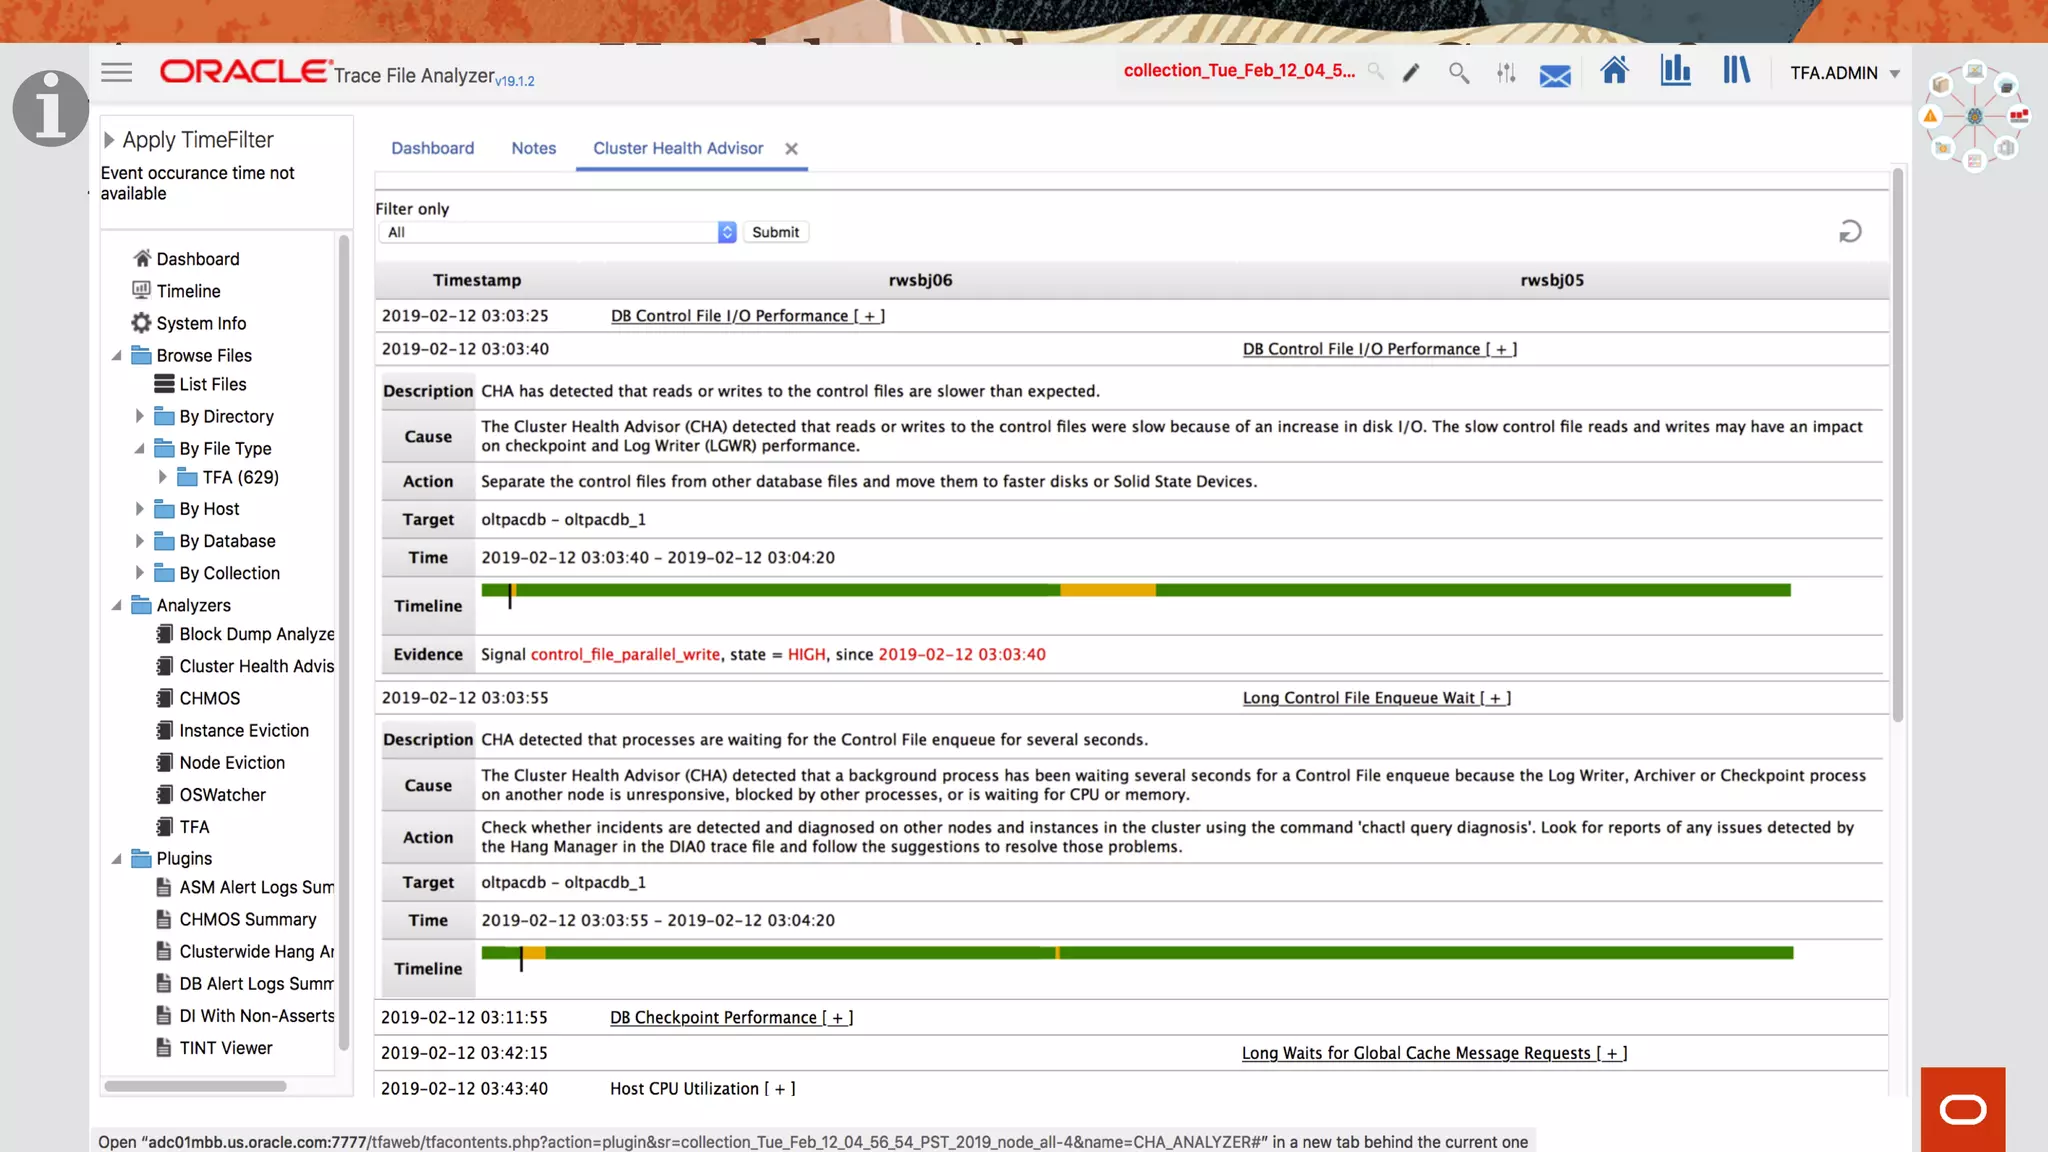
Task: Open OSWatcher analyzer
Action: point(222,794)
